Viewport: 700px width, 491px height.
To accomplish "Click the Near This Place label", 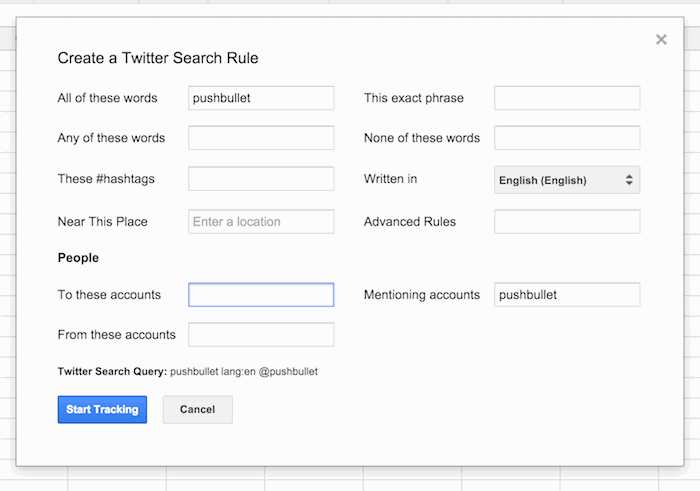I will [x=102, y=221].
